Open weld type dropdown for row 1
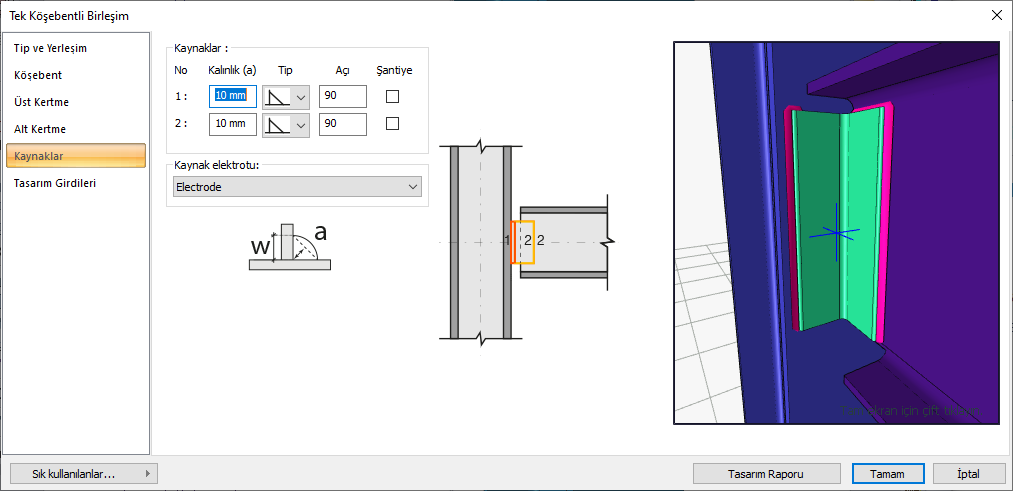 point(300,97)
